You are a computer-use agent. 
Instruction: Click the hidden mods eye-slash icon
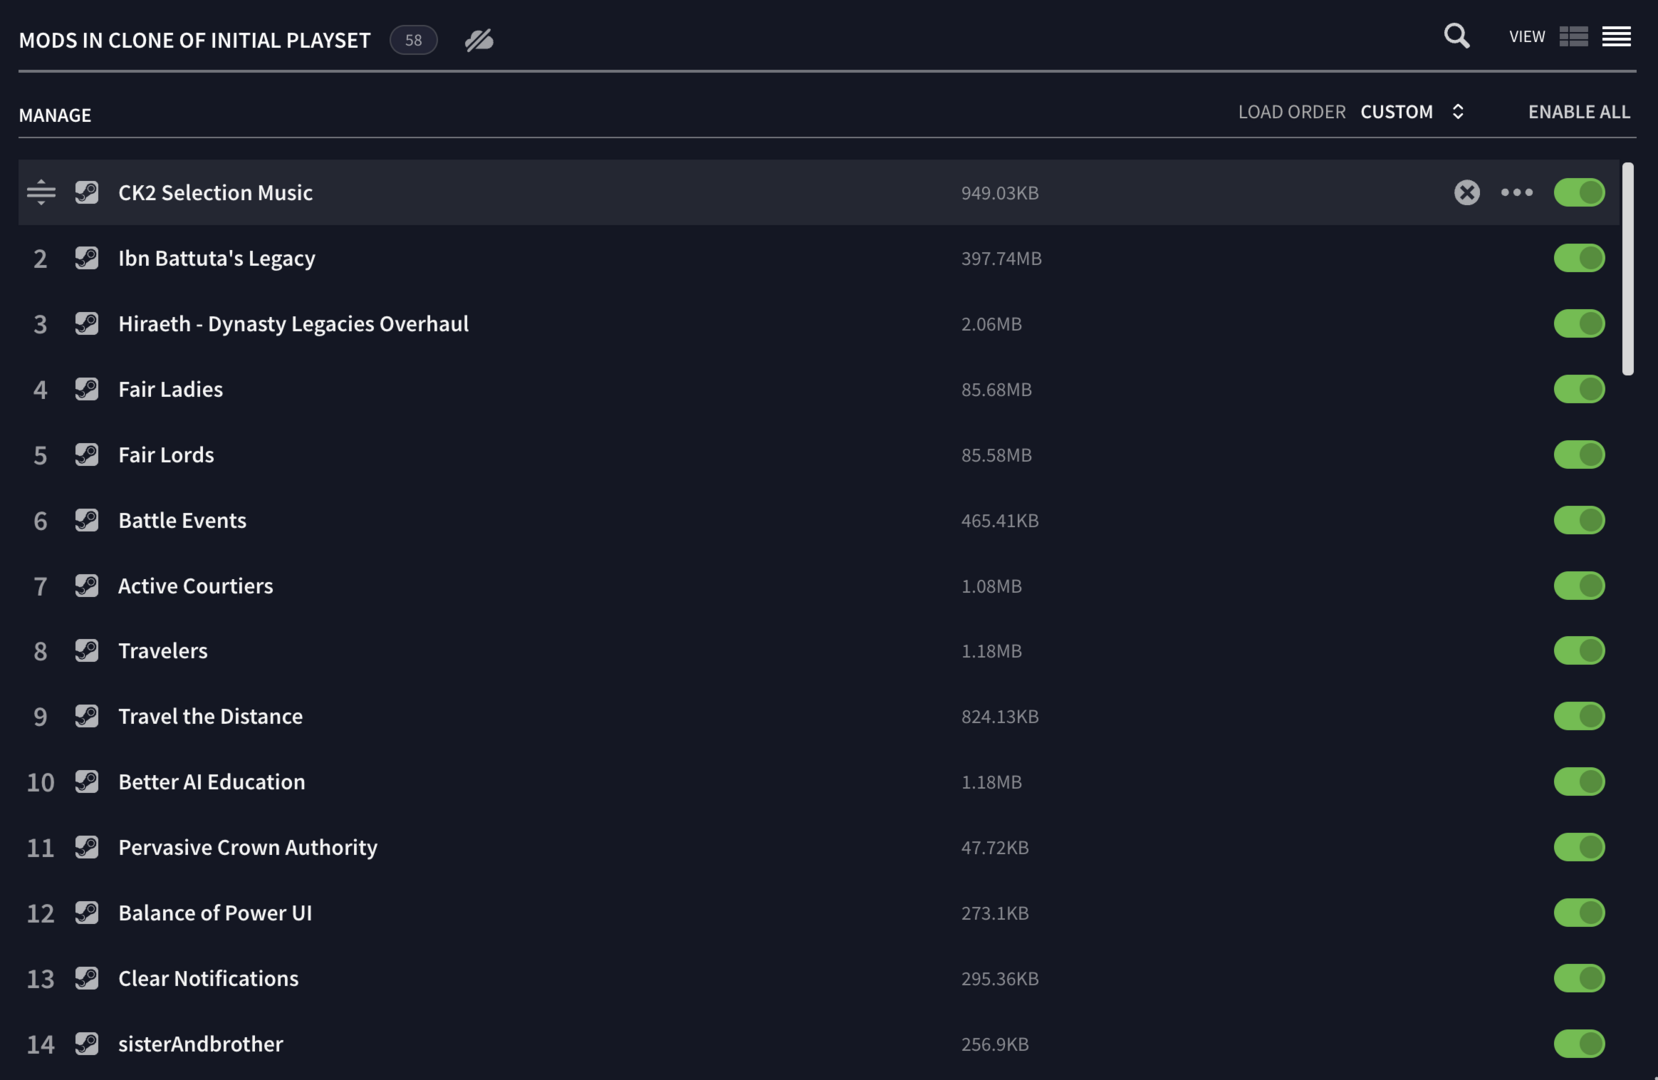(479, 40)
